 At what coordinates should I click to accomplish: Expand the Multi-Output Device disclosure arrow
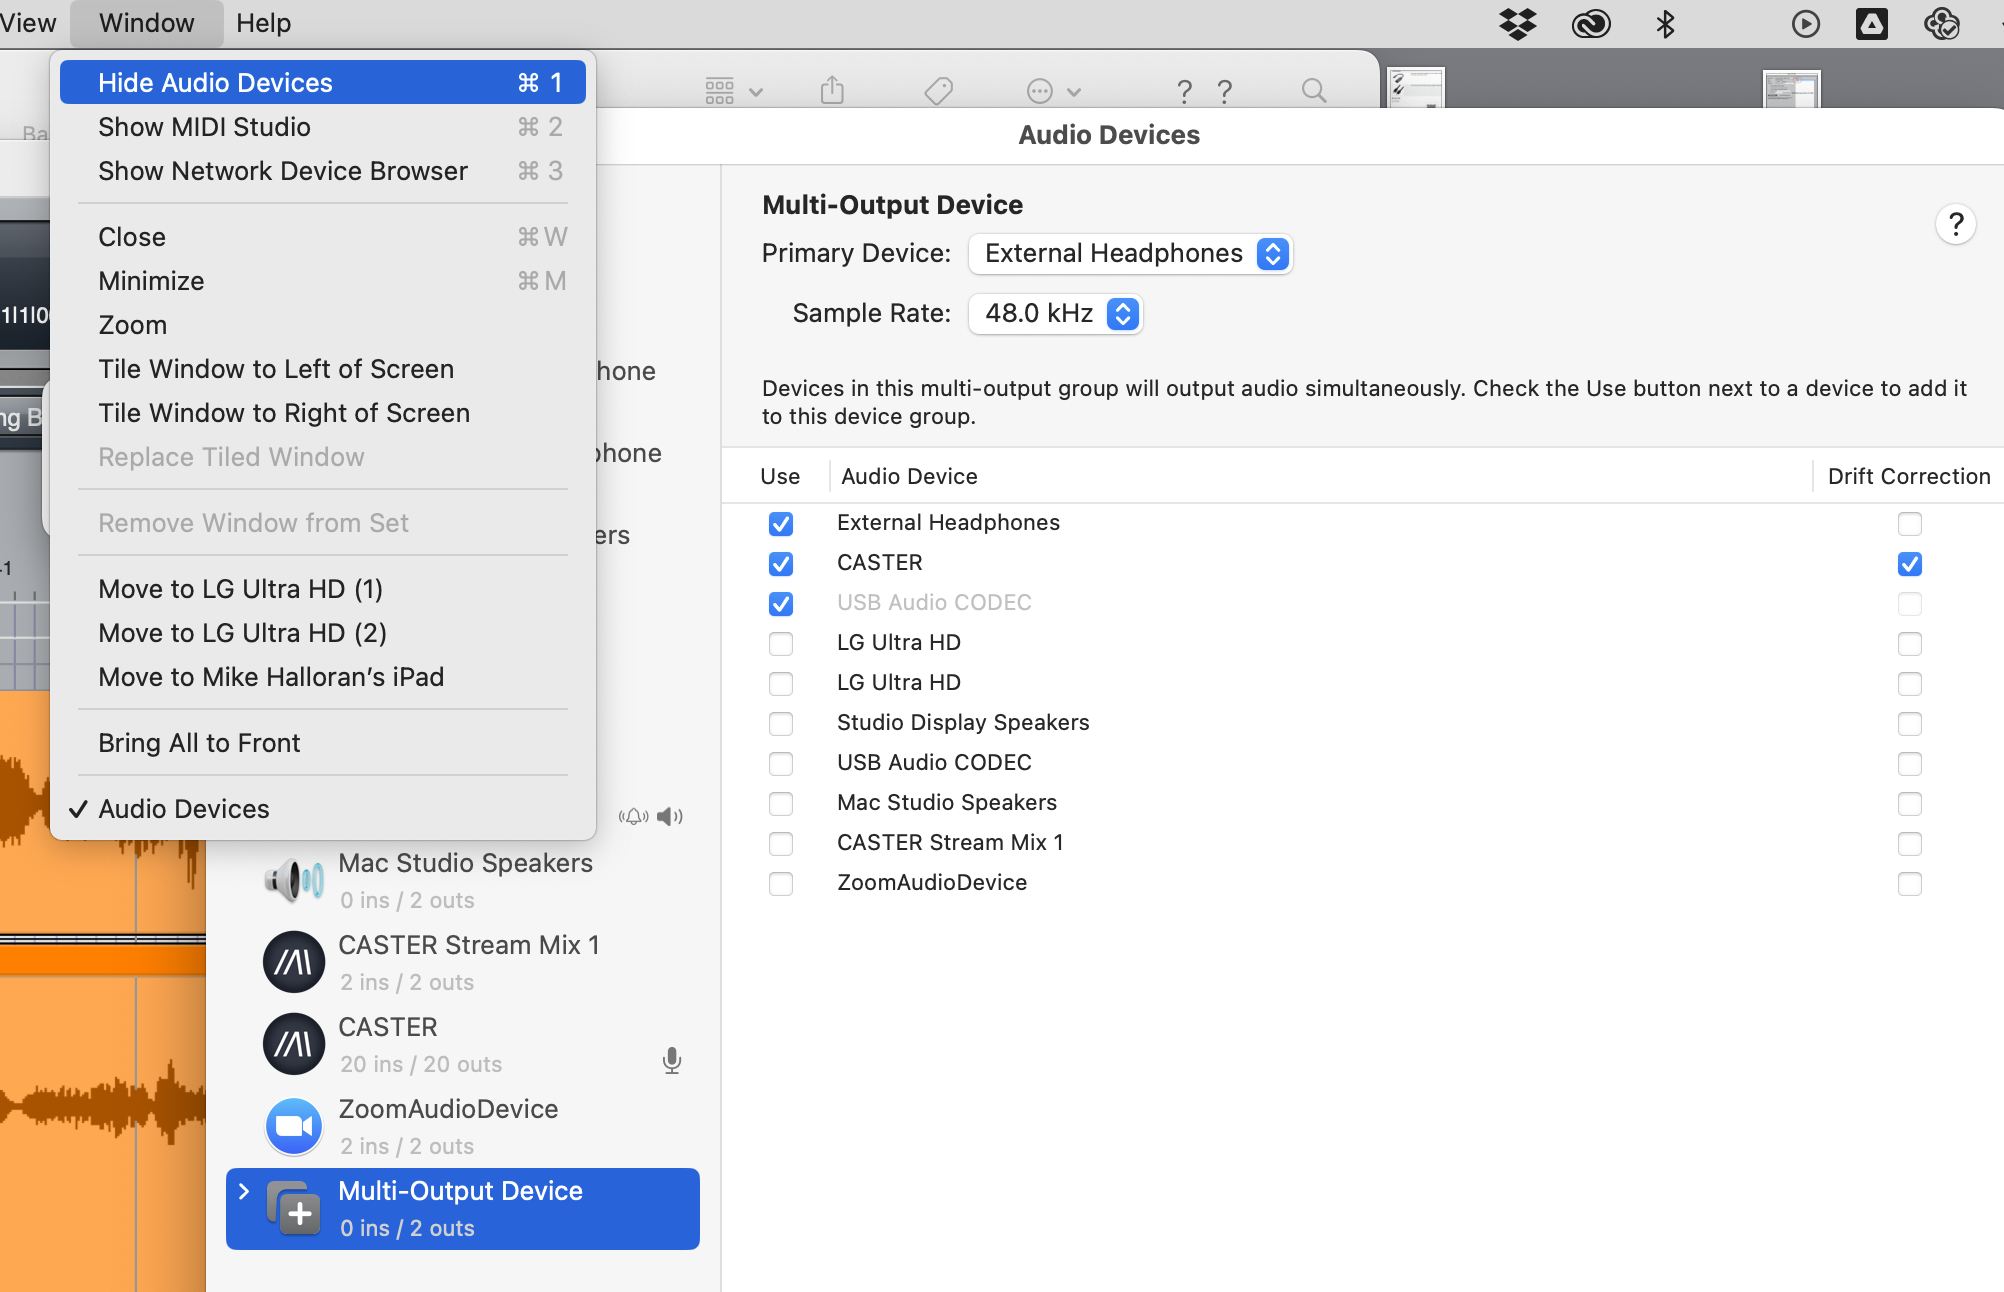243,1191
